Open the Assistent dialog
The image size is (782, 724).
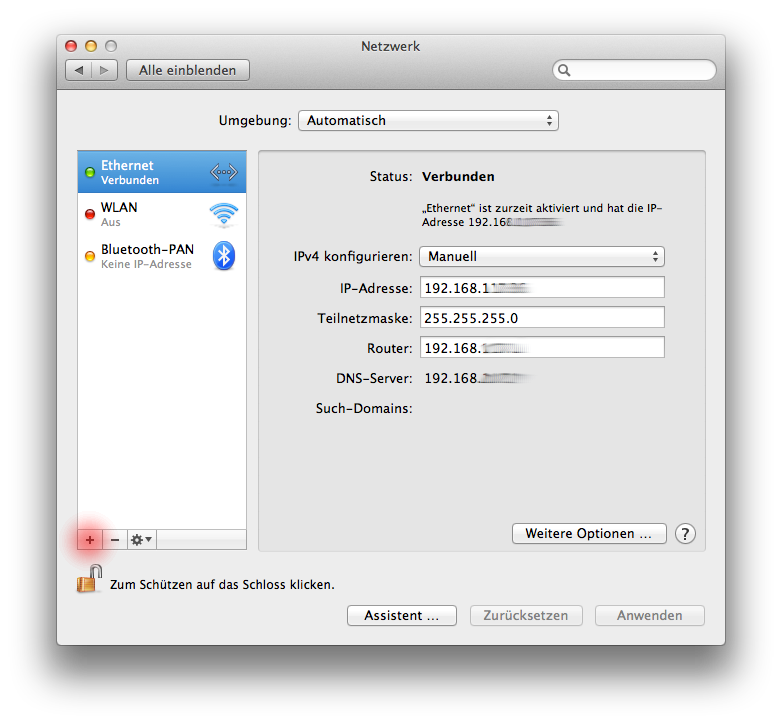click(401, 615)
